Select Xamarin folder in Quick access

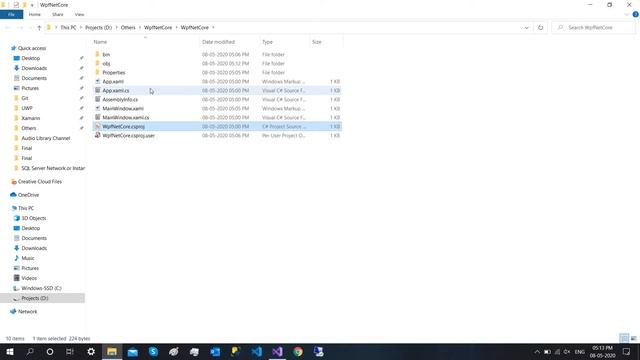click(31, 118)
